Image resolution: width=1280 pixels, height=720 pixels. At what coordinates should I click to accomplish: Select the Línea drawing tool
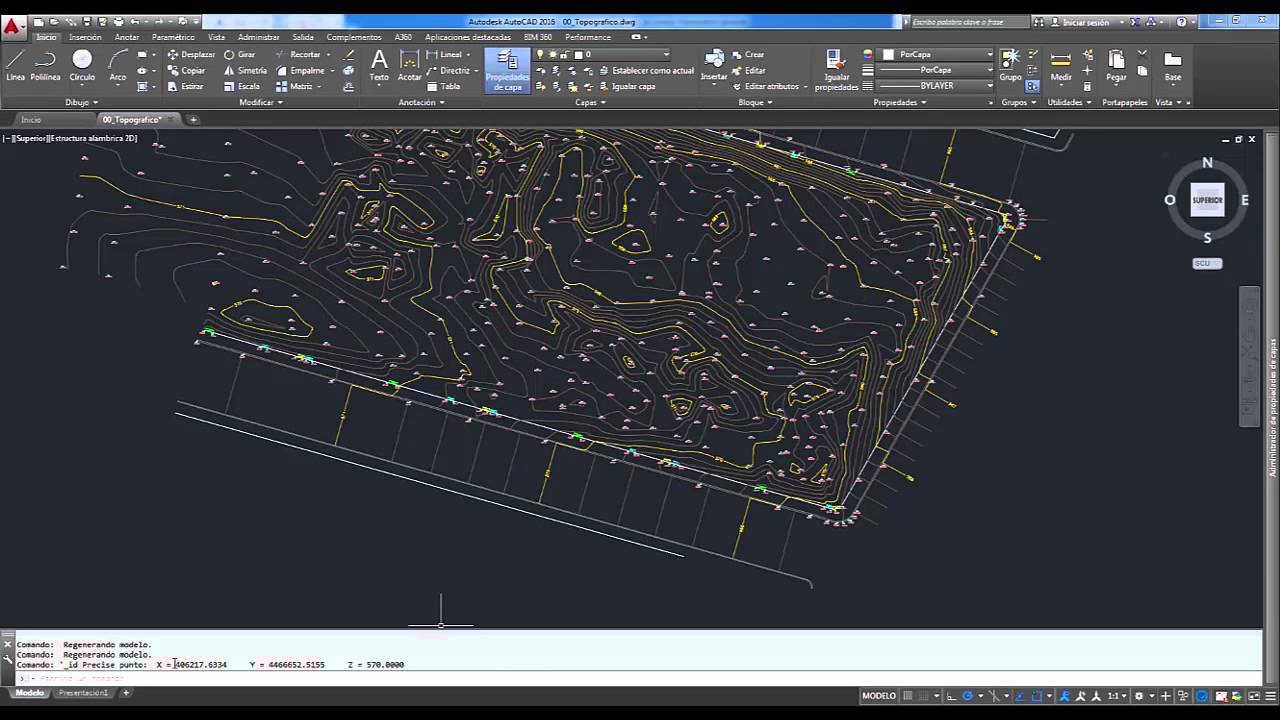point(15,65)
